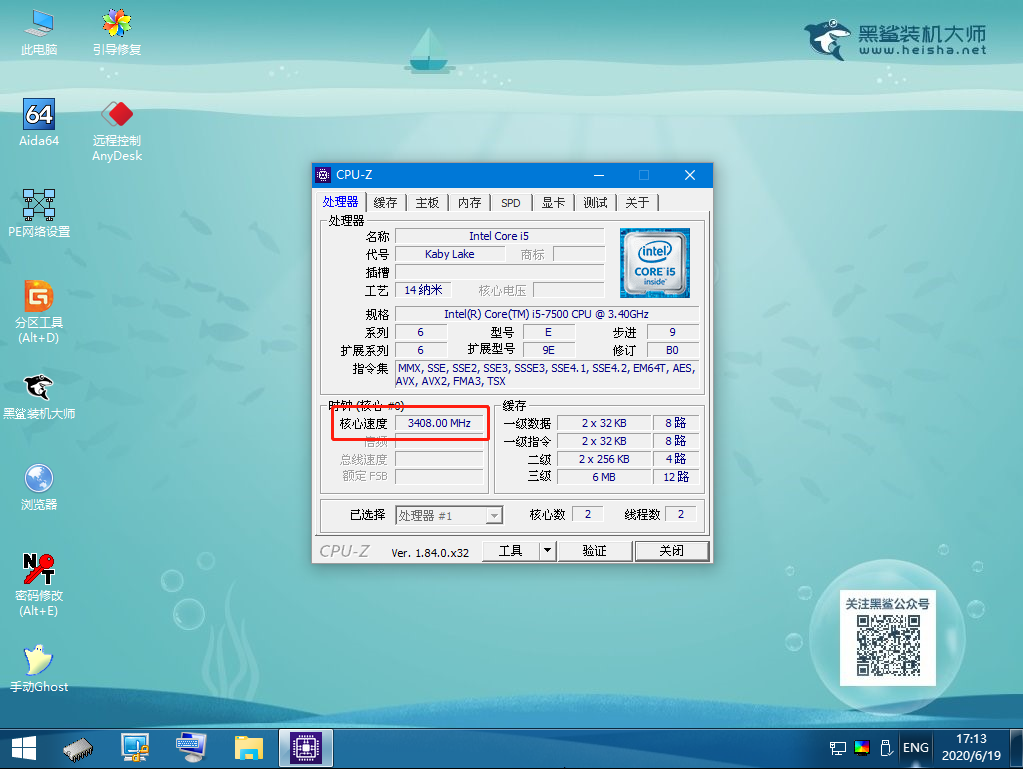Minimize the CPU-Z window
This screenshot has height=769, width=1023.
599,175
